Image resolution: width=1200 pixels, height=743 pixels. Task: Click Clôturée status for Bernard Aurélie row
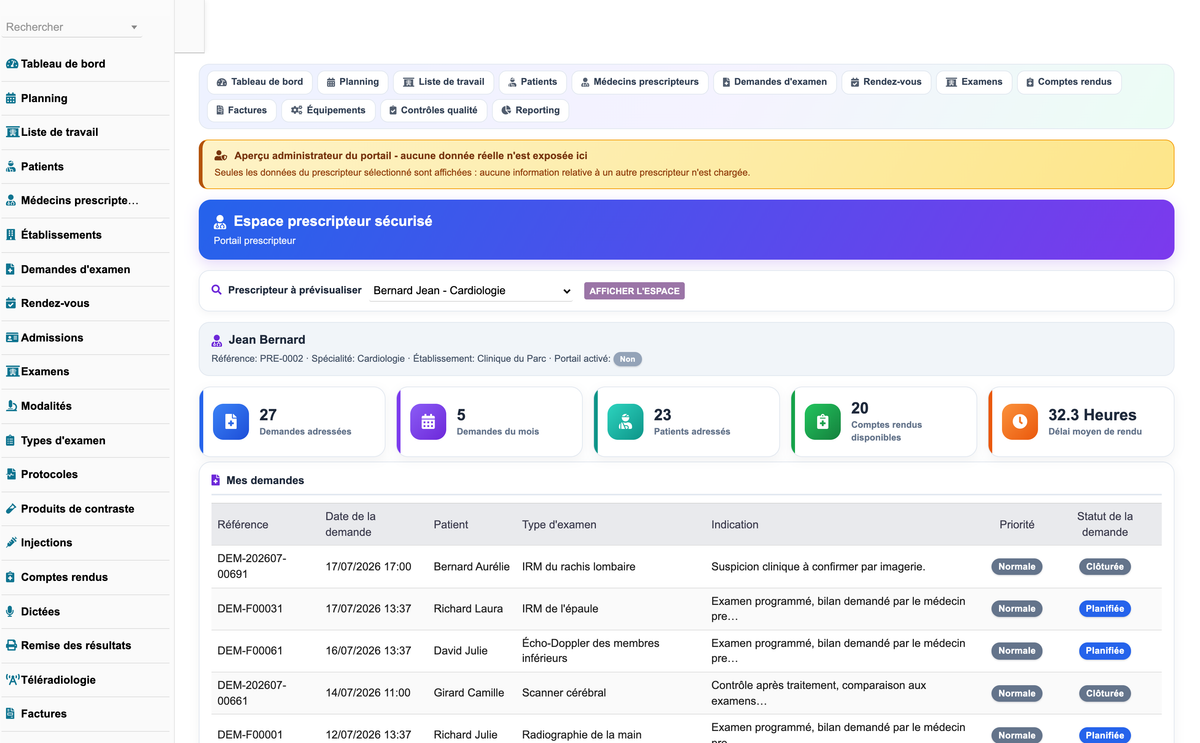pos(1105,566)
